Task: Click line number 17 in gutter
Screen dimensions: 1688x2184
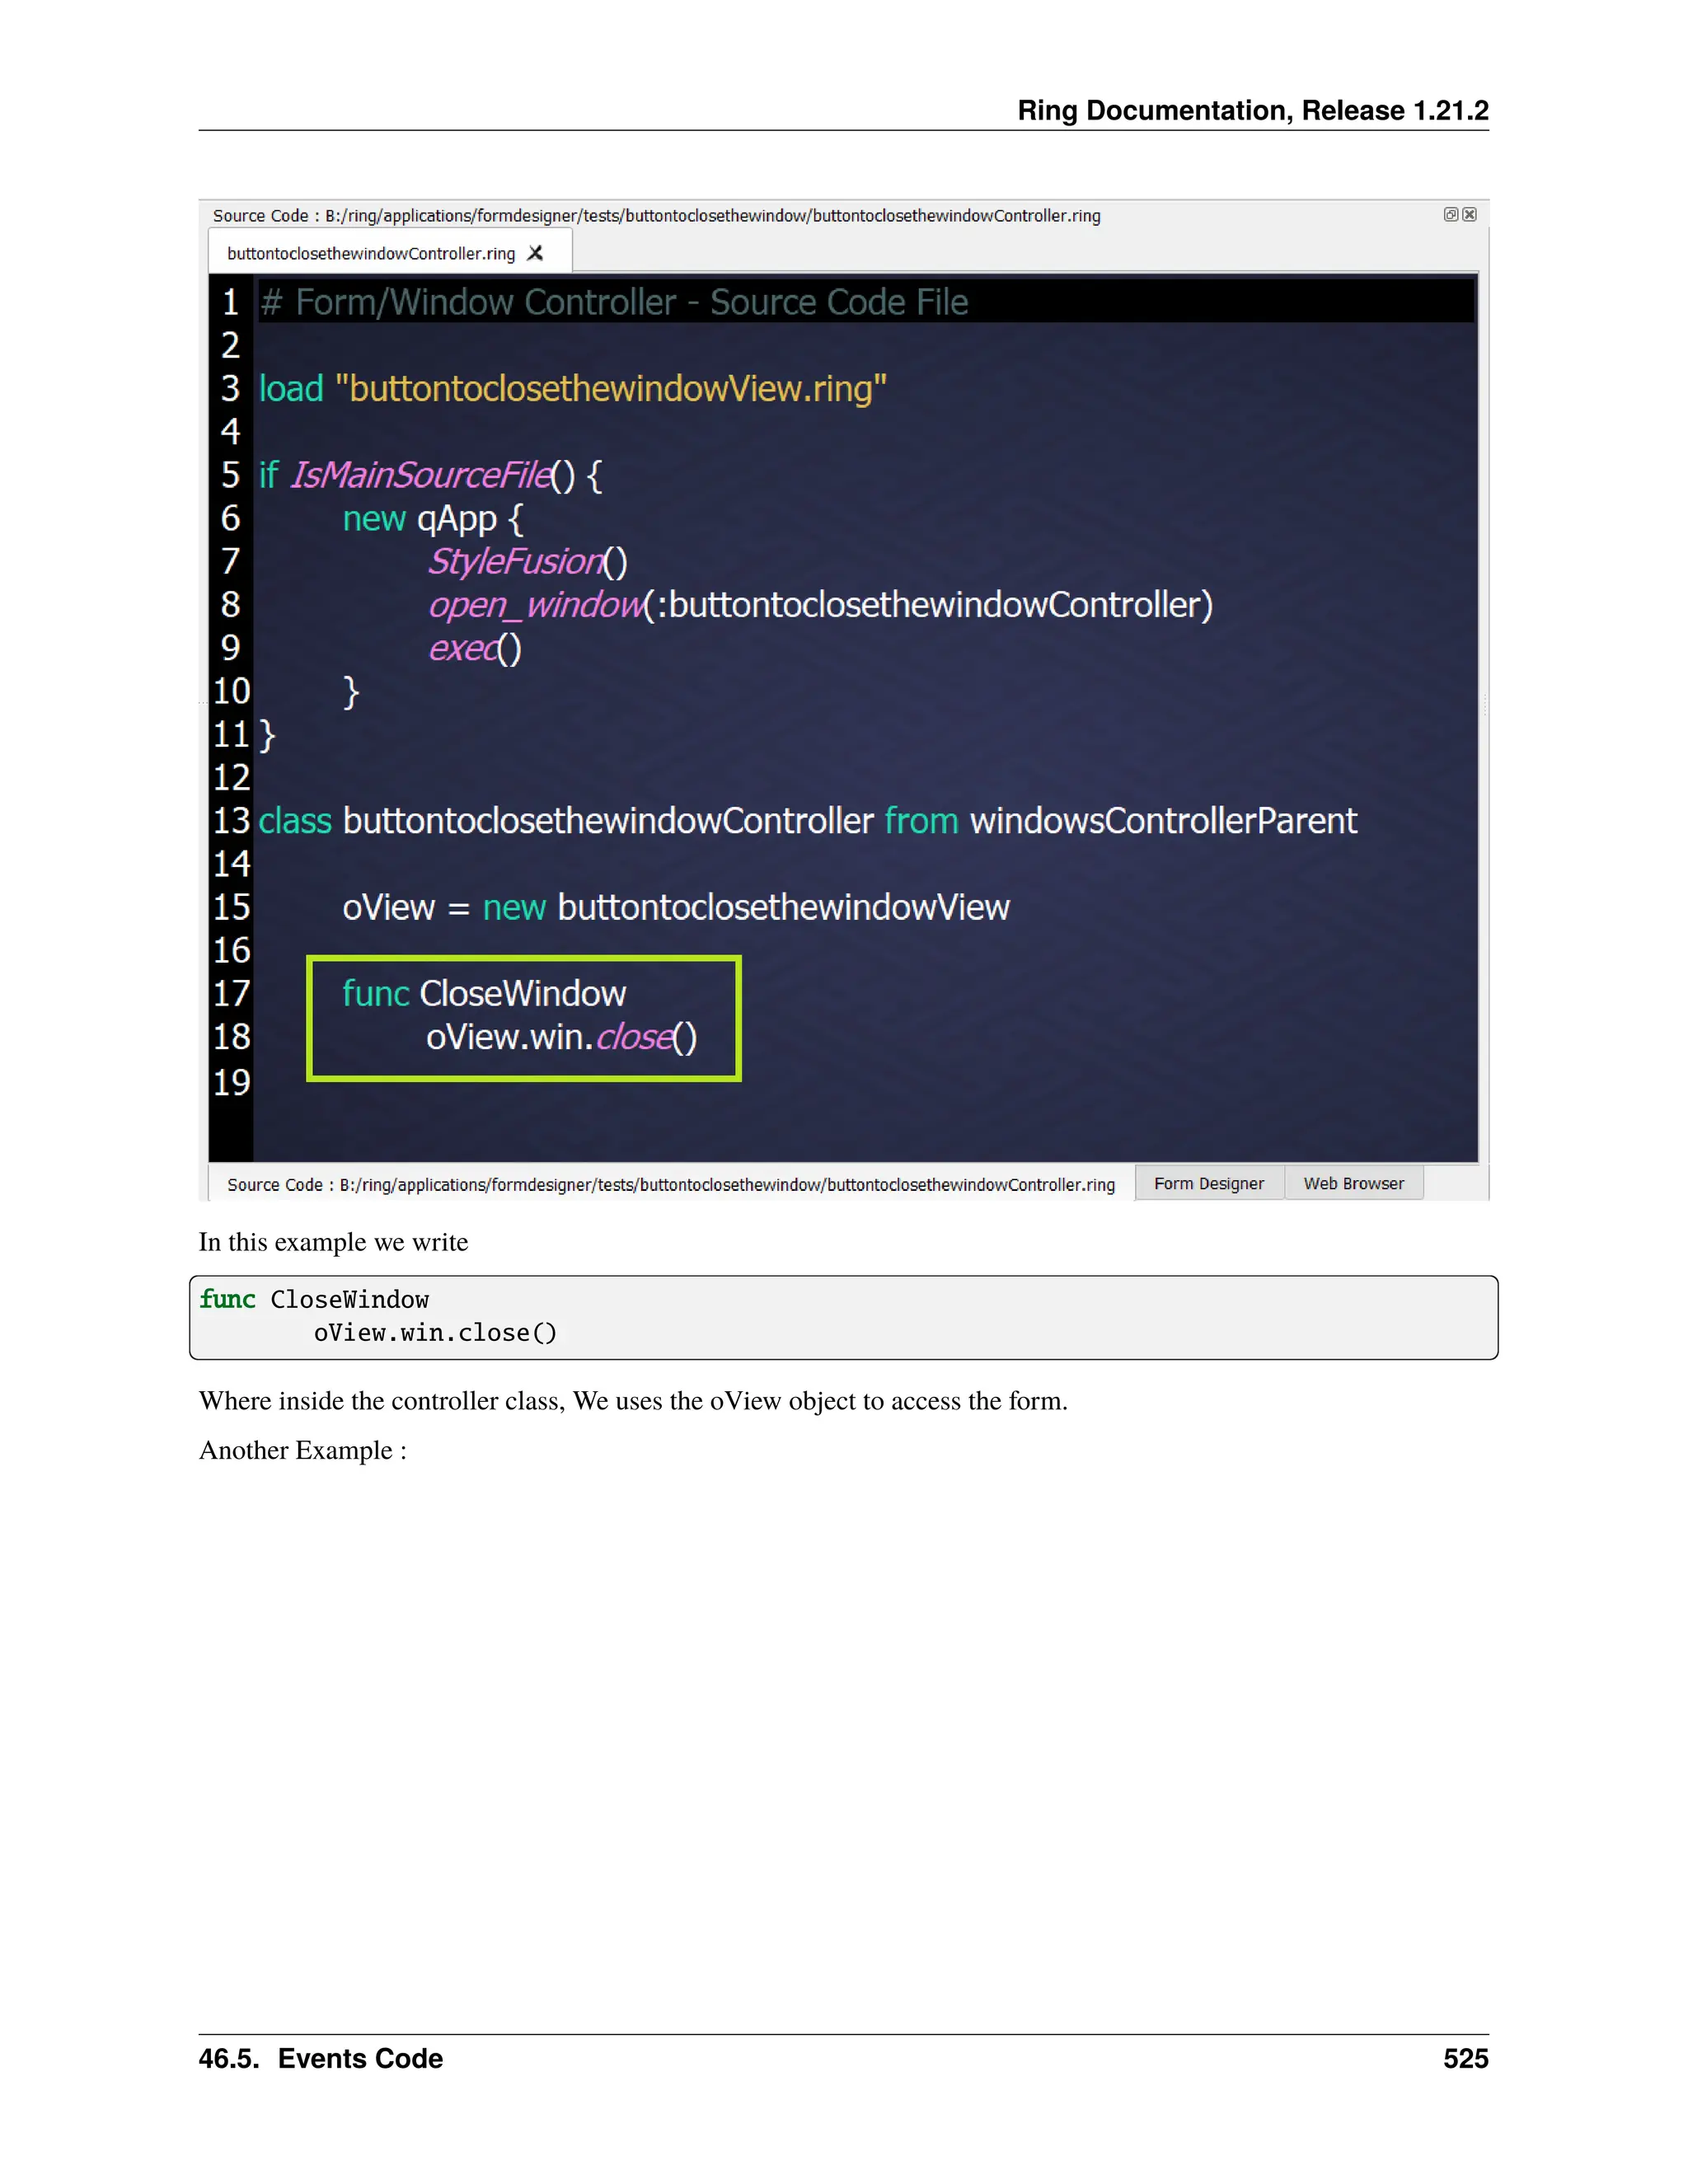Action: (x=231, y=993)
